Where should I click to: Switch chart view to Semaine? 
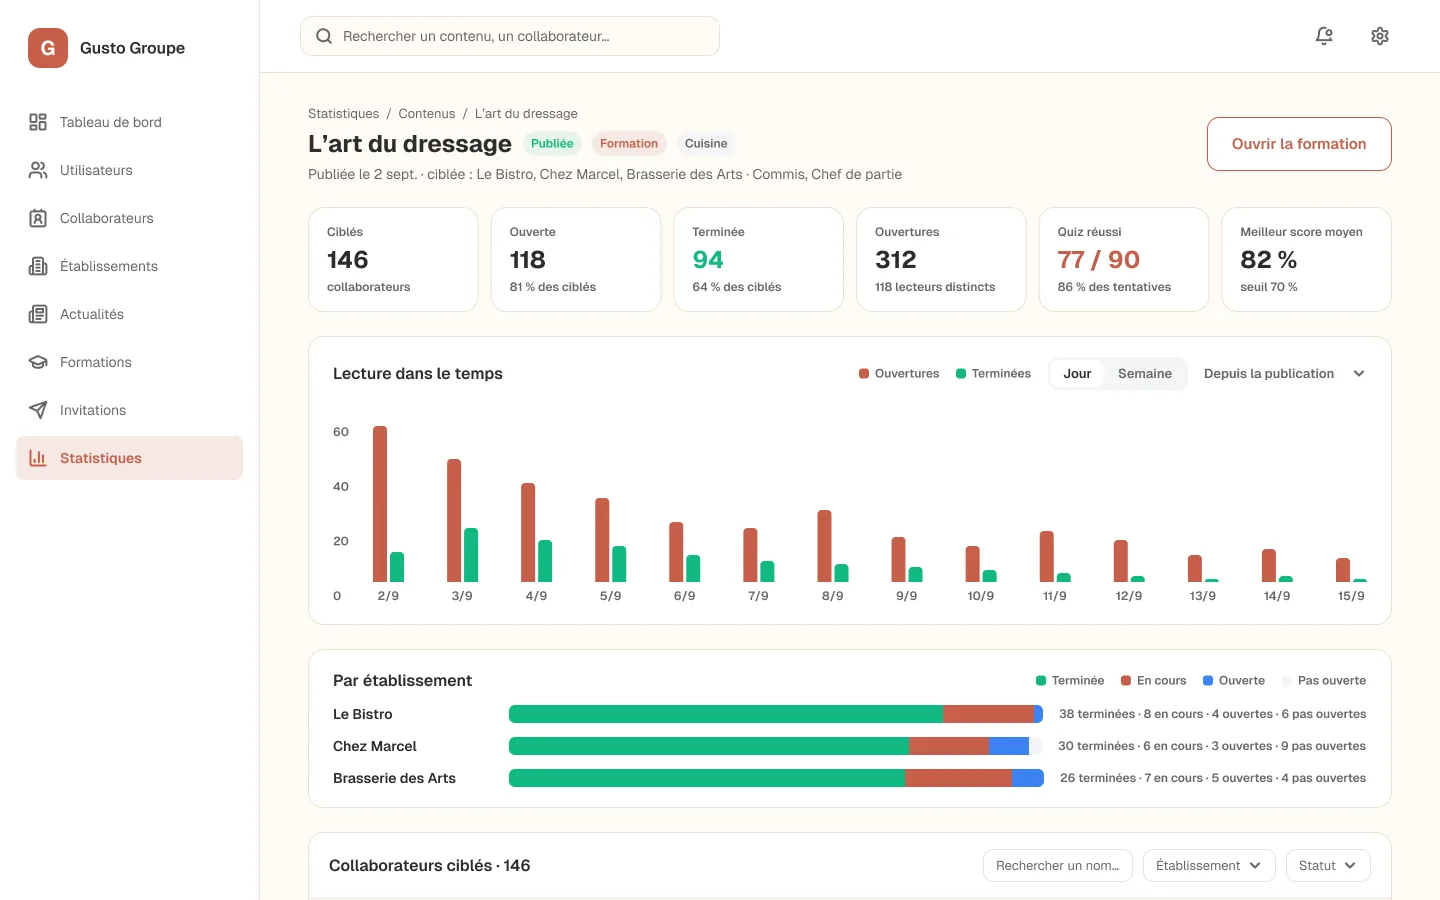coord(1144,374)
